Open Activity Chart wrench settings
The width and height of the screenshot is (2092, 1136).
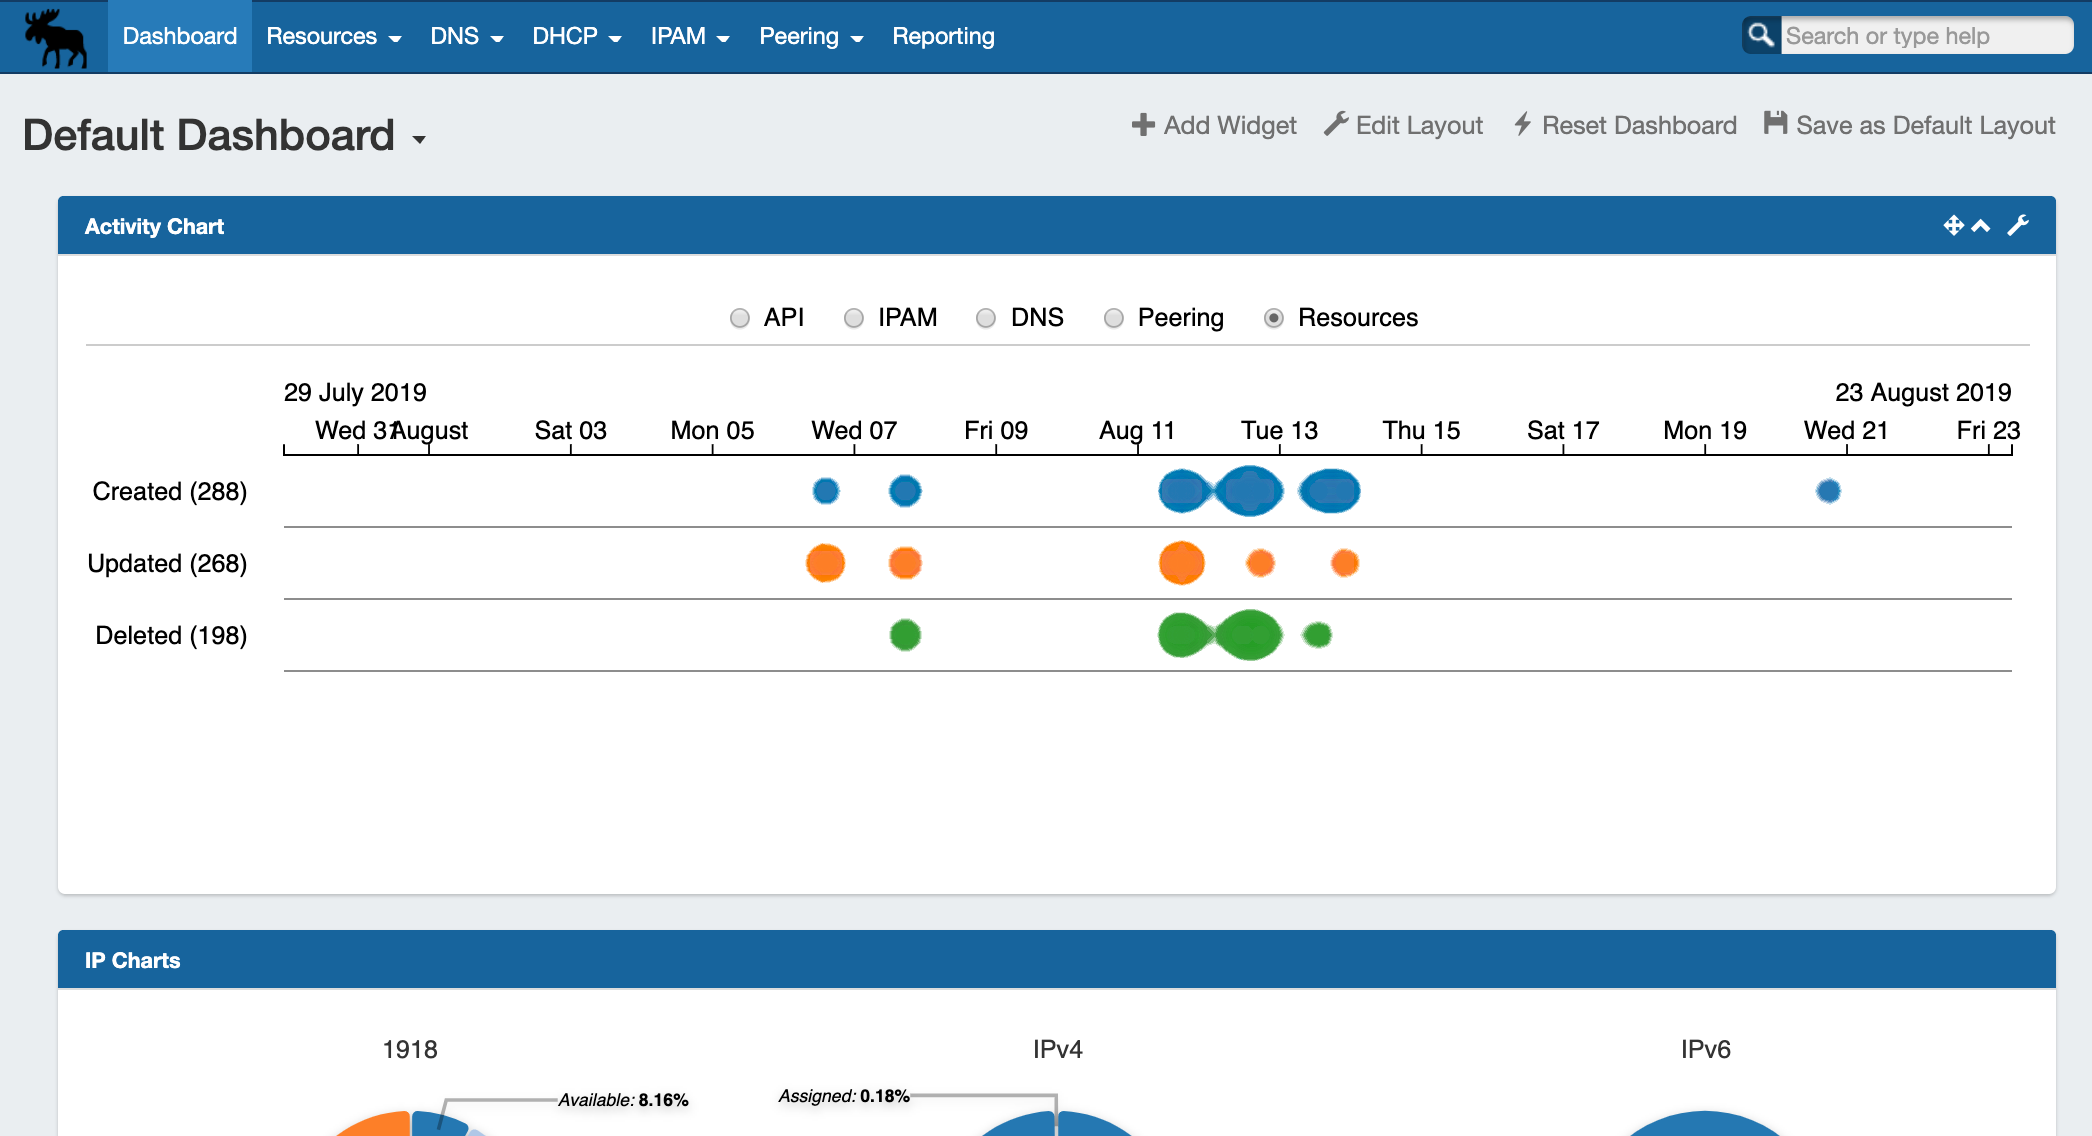coord(2018,226)
